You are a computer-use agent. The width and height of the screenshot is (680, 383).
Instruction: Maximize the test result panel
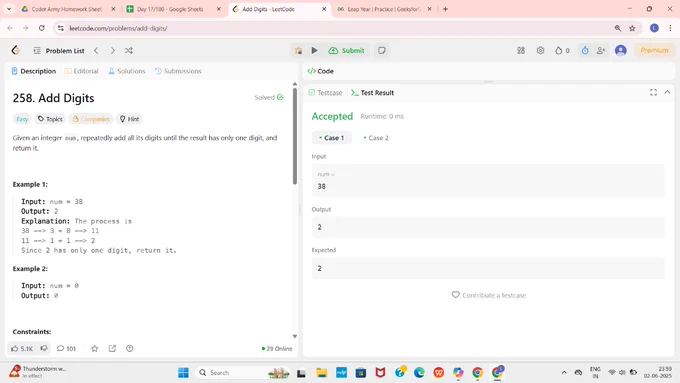653,92
